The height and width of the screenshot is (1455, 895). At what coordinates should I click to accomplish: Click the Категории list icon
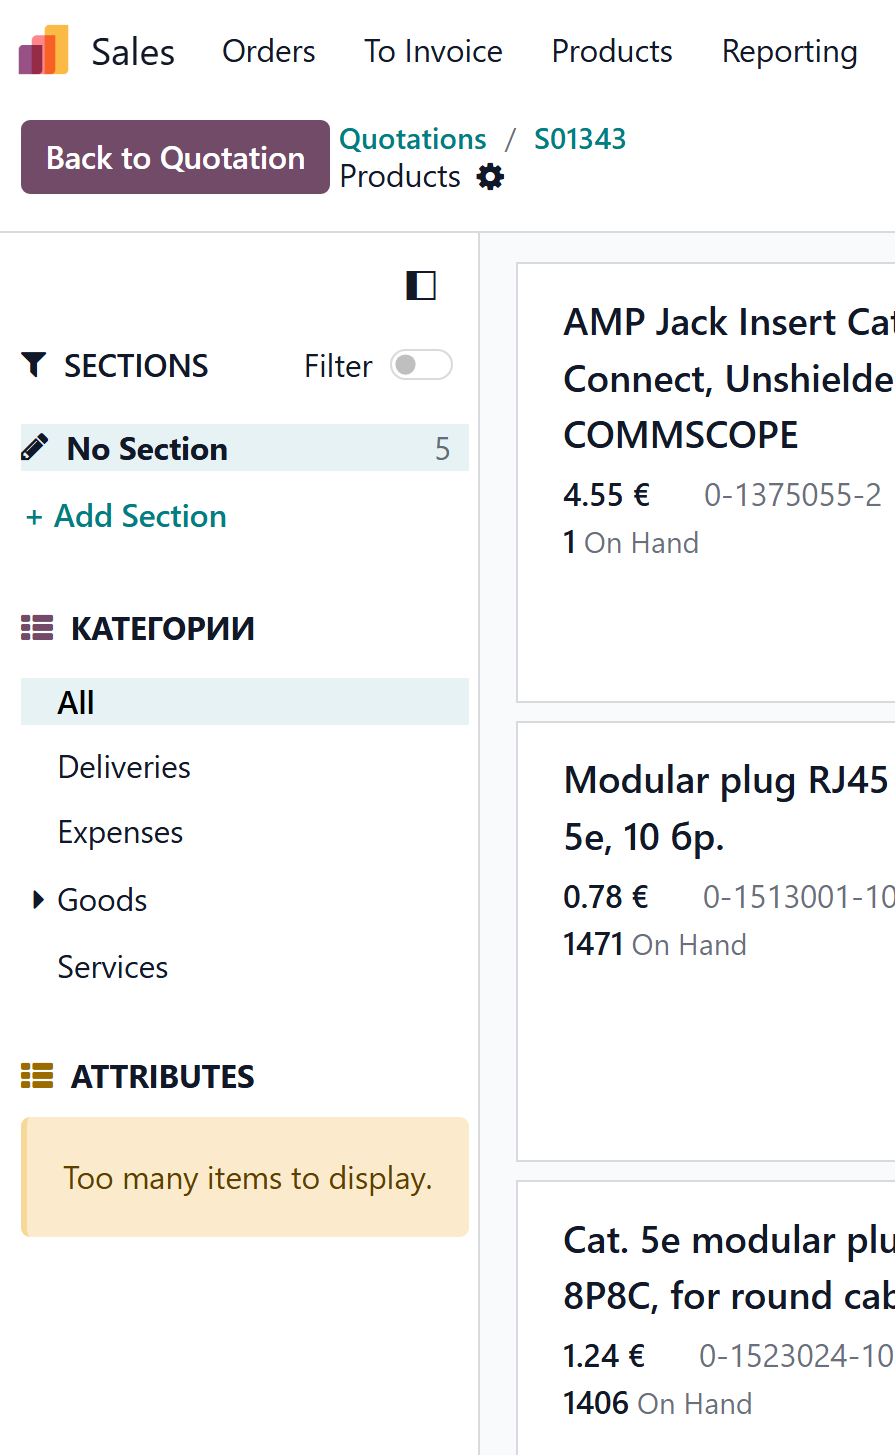pyautogui.click(x=37, y=628)
